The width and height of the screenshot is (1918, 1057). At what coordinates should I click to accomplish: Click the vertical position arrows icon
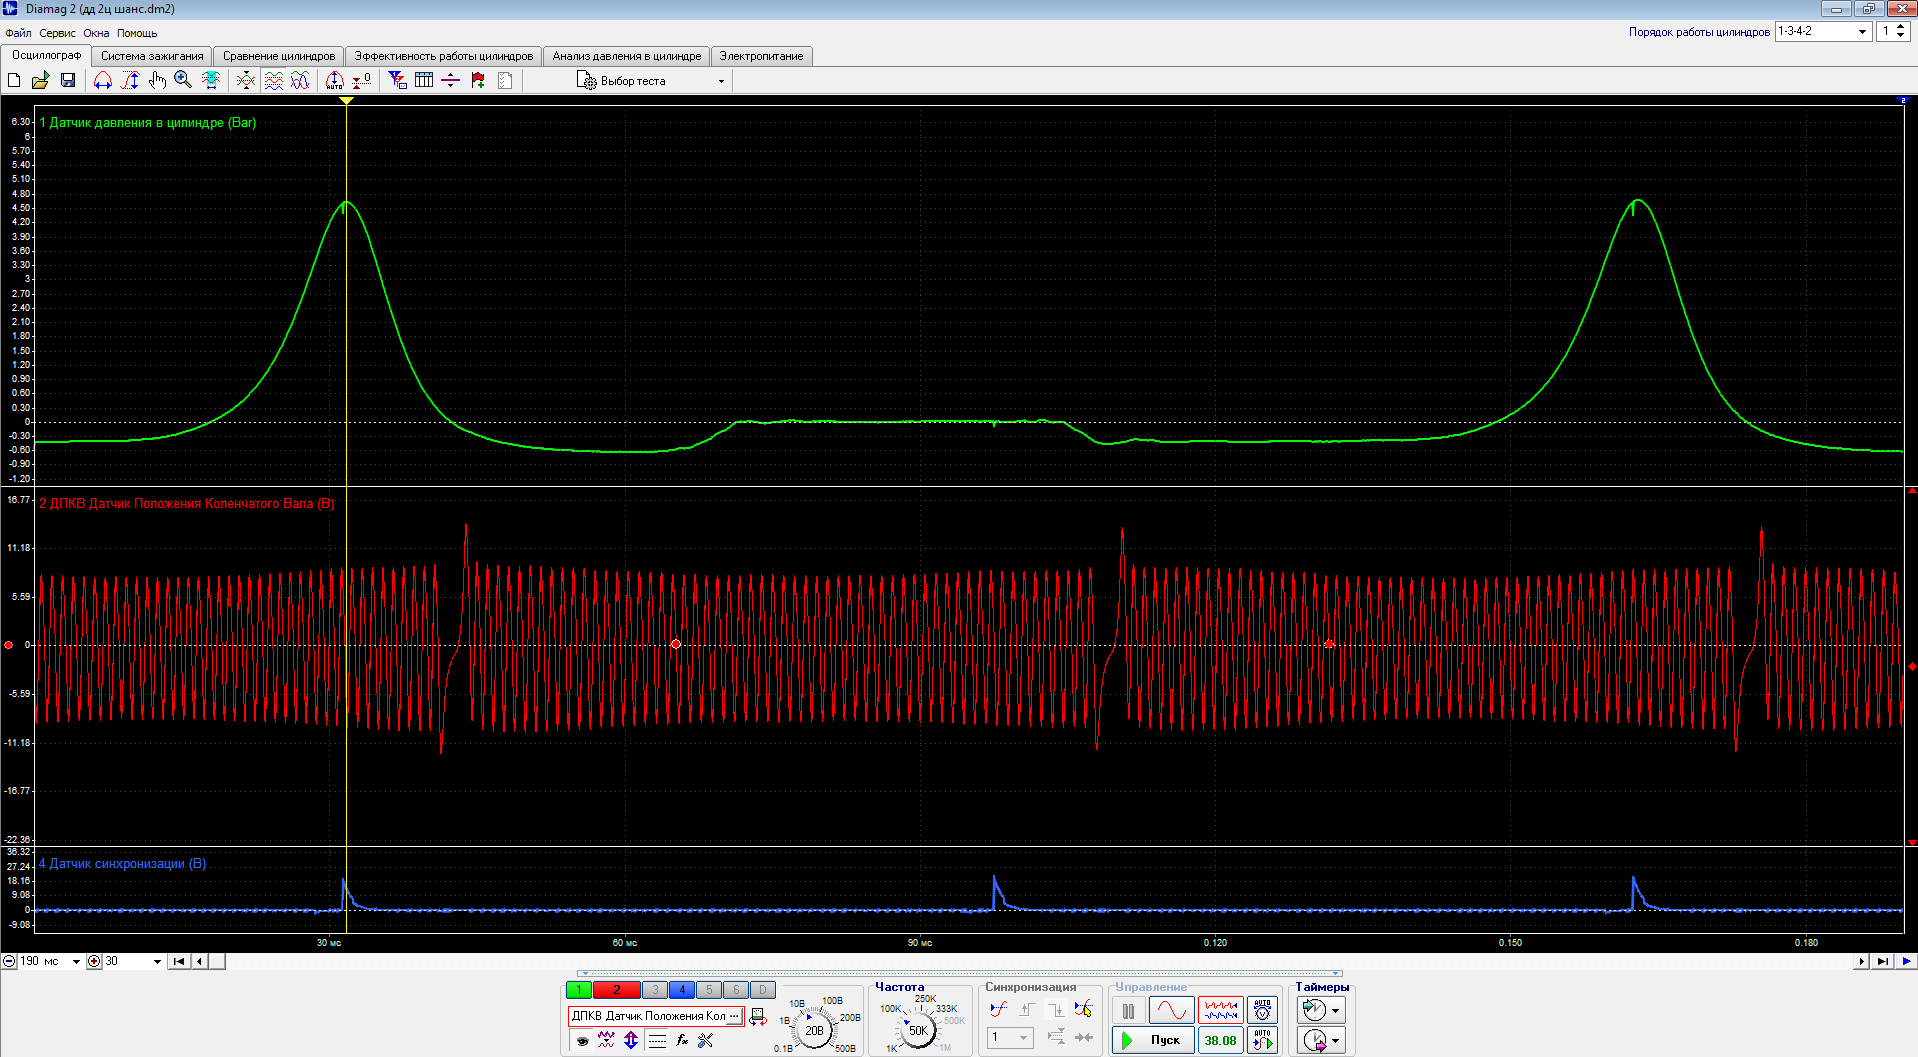(631, 1041)
